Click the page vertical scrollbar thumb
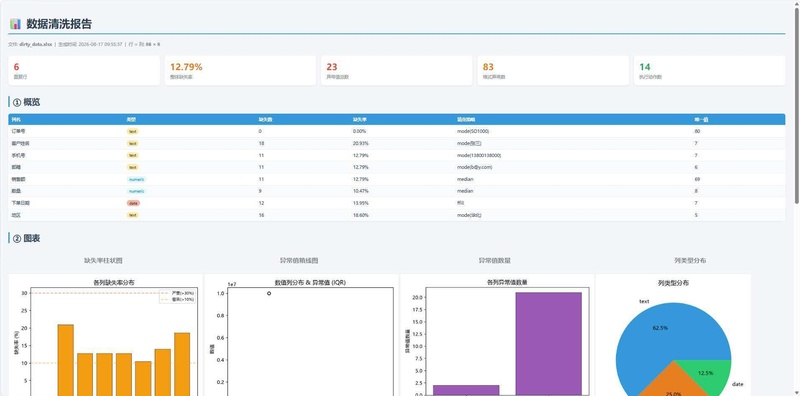The image size is (800, 396). [x=797, y=105]
